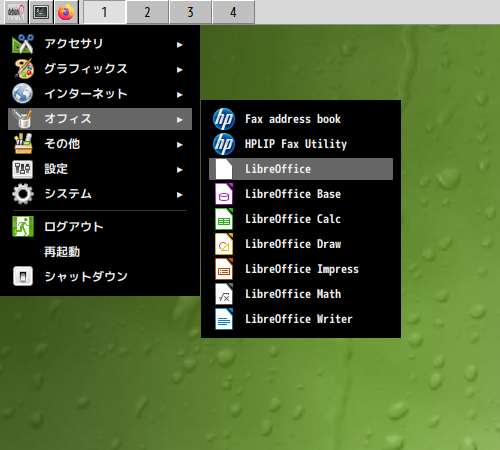Viewport: 500px width, 450px height.
Task: Click the その他 category icon
Action: [23, 144]
